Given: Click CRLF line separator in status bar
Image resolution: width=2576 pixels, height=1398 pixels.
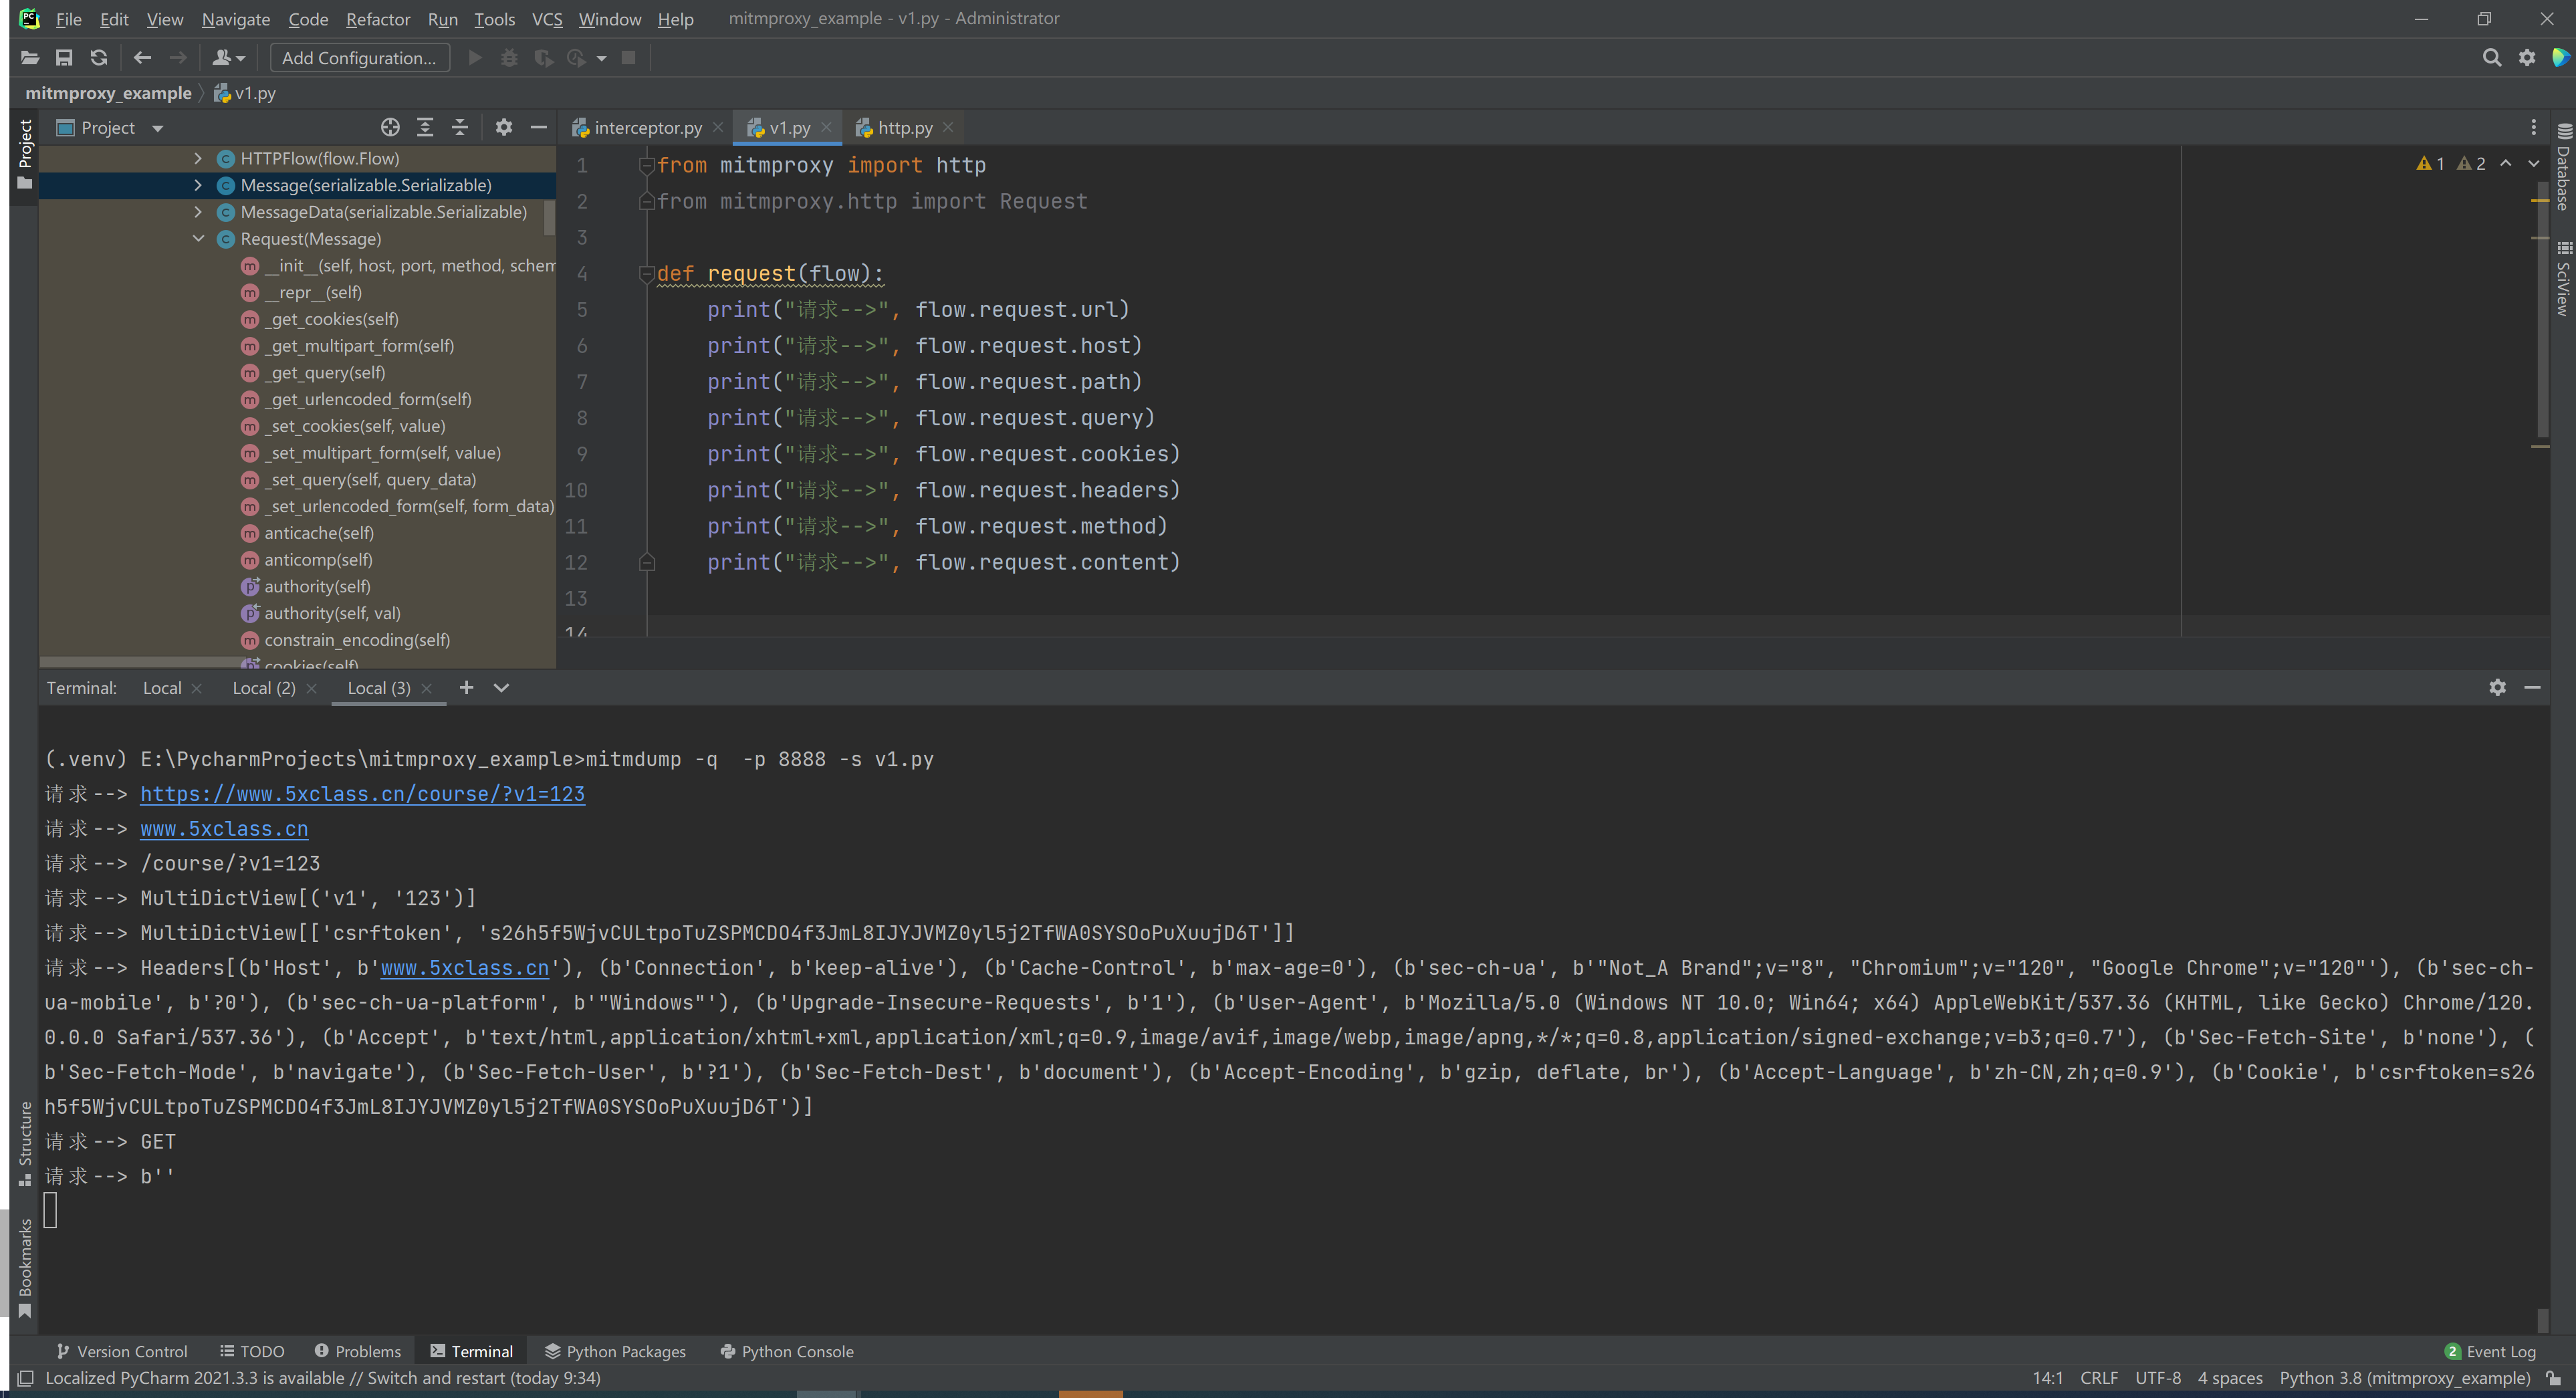Looking at the screenshot, I should tap(2099, 1378).
